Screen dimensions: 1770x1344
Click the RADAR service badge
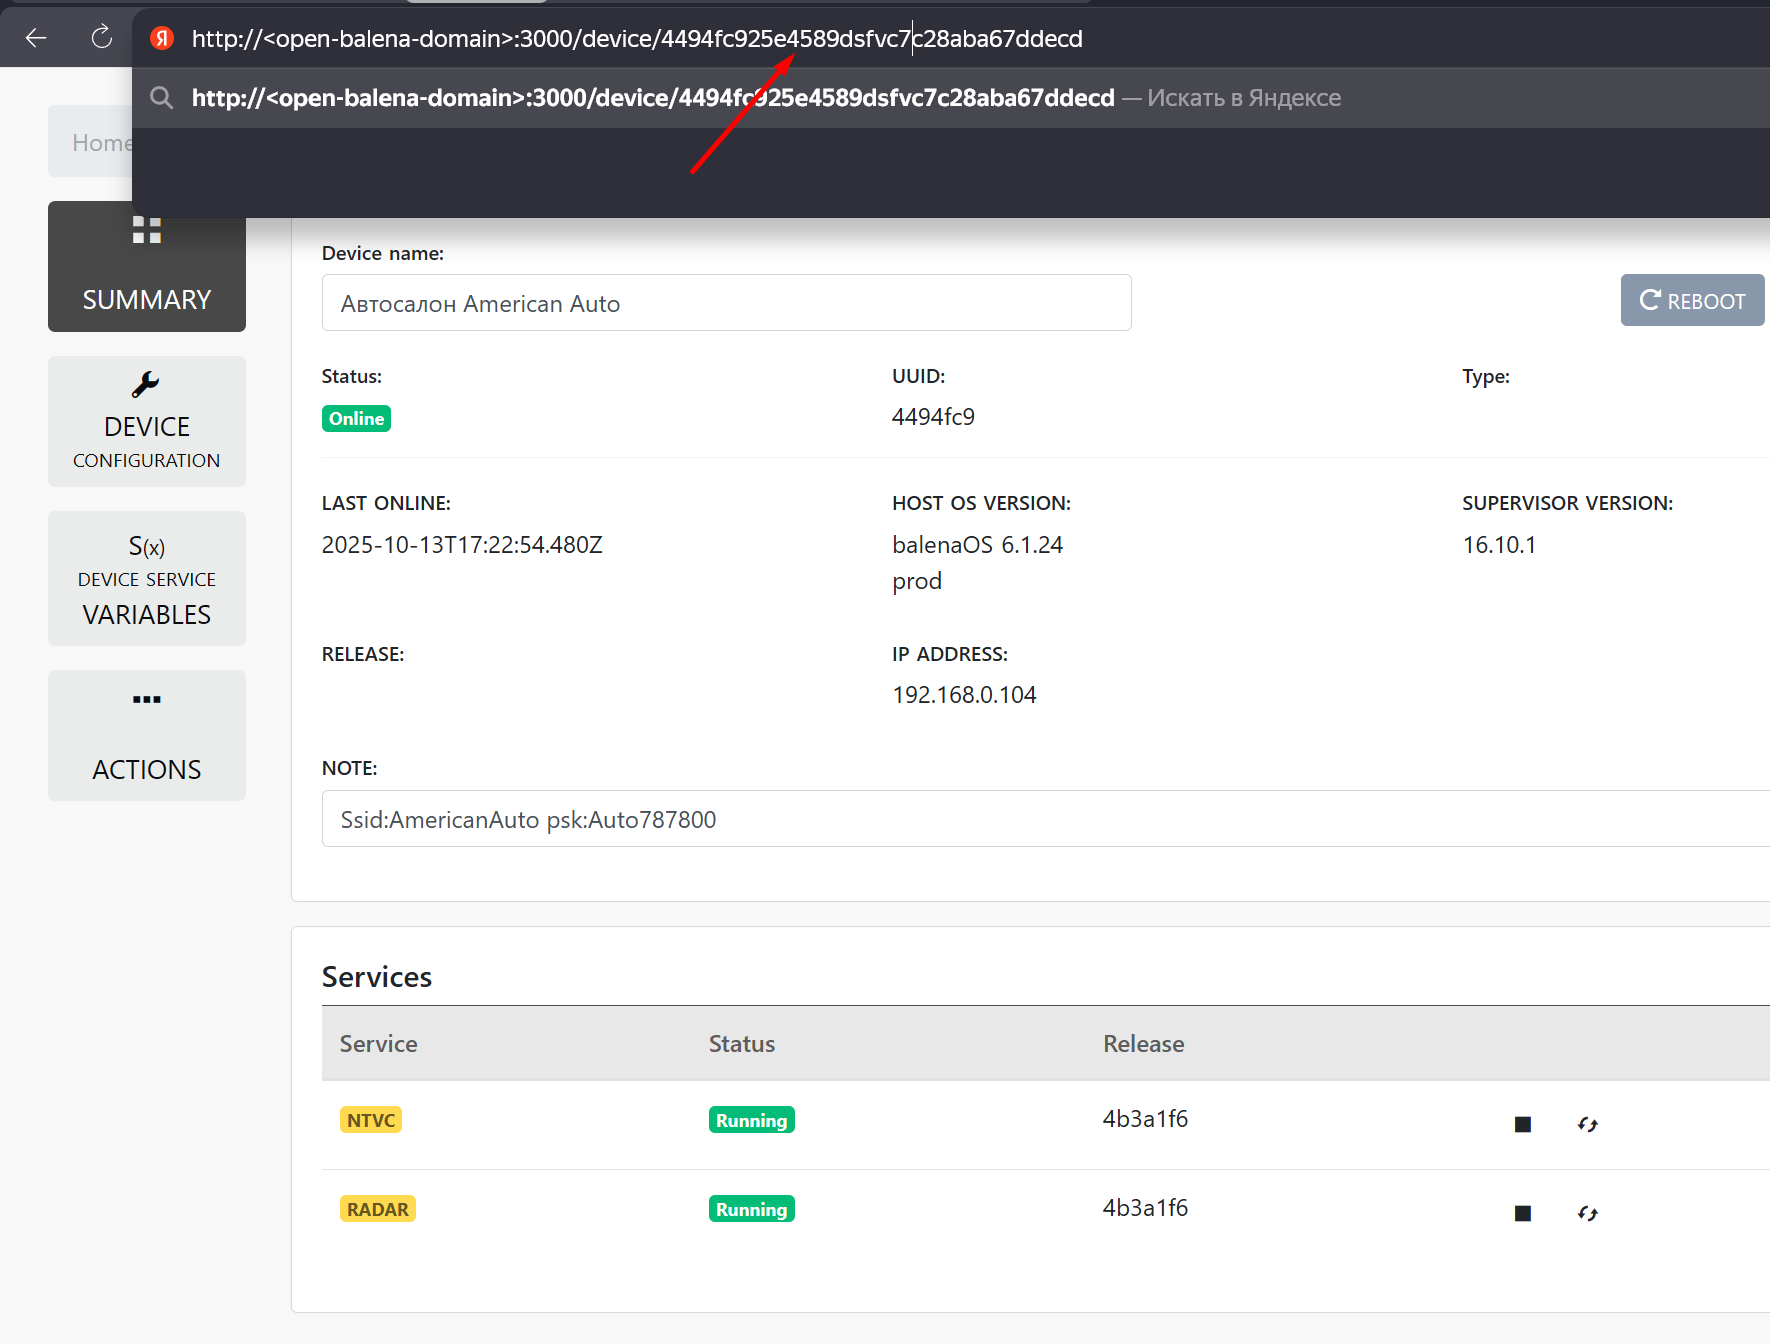click(x=377, y=1209)
